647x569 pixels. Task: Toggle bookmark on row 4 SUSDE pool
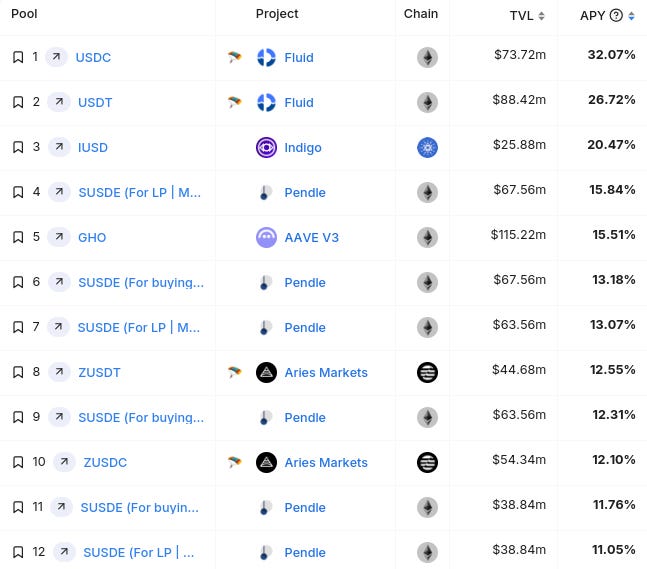(18, 192)
